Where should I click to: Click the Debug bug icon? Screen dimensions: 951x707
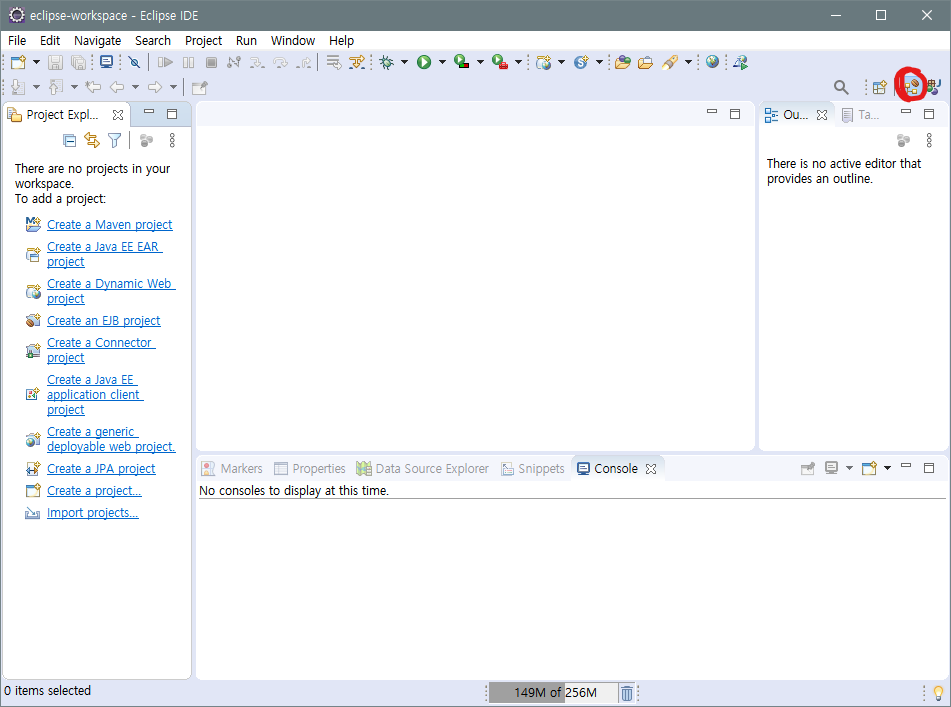tap(386, 62)
